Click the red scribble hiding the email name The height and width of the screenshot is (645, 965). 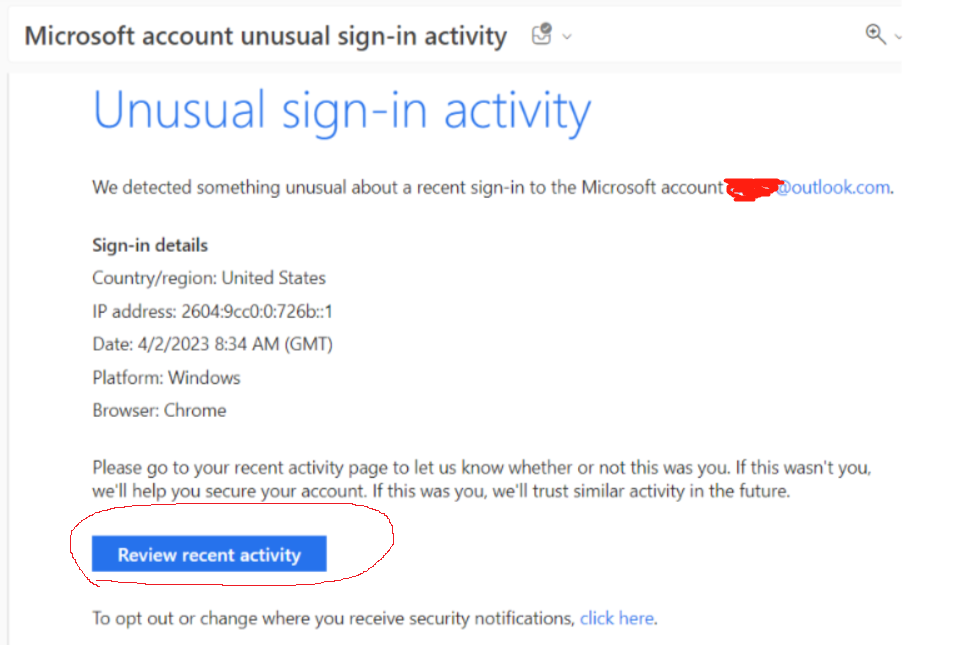tap(750, 187)
